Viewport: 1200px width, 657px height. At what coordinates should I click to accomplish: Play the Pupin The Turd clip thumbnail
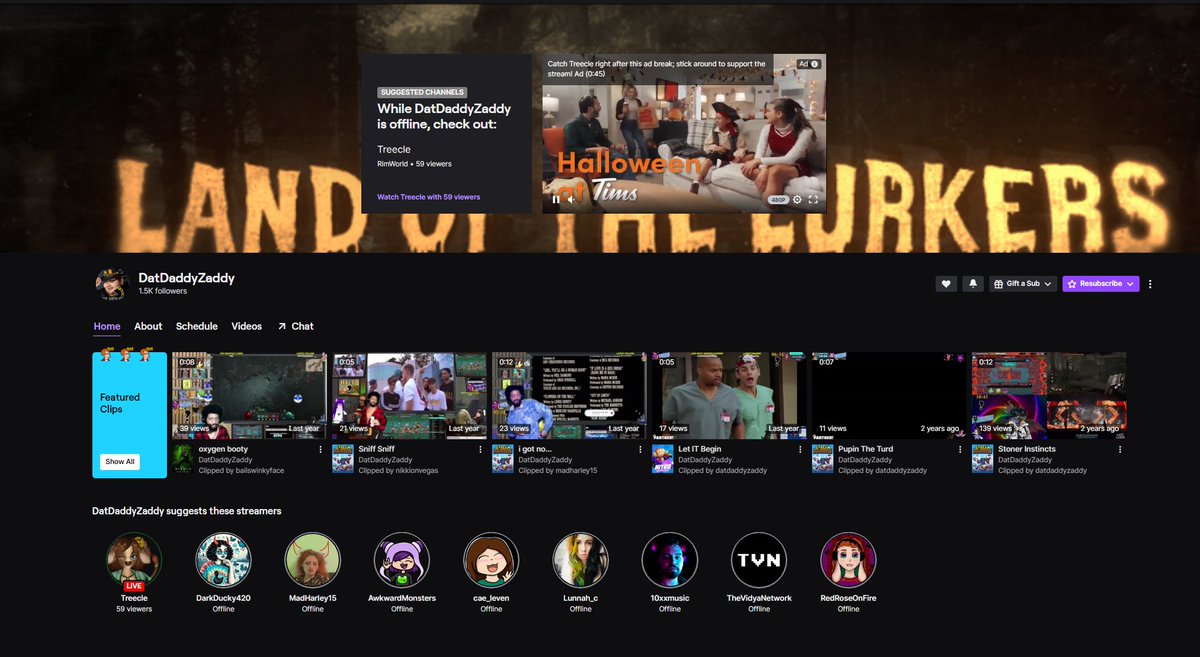point(889,396)
